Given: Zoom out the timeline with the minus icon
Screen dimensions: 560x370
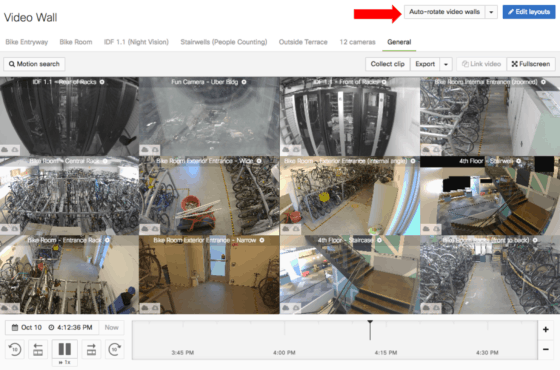Looking at the screenshot, I should pos(546,349).
